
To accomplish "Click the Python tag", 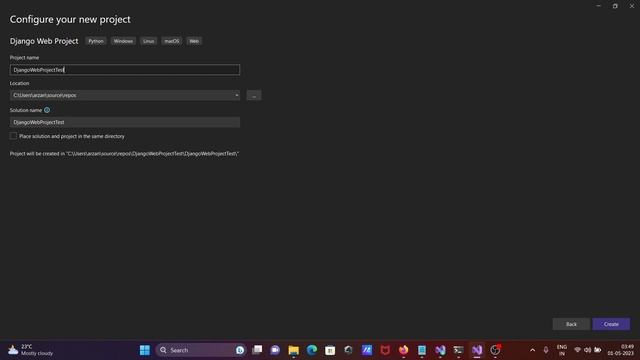I will click(x=96, y=41).
